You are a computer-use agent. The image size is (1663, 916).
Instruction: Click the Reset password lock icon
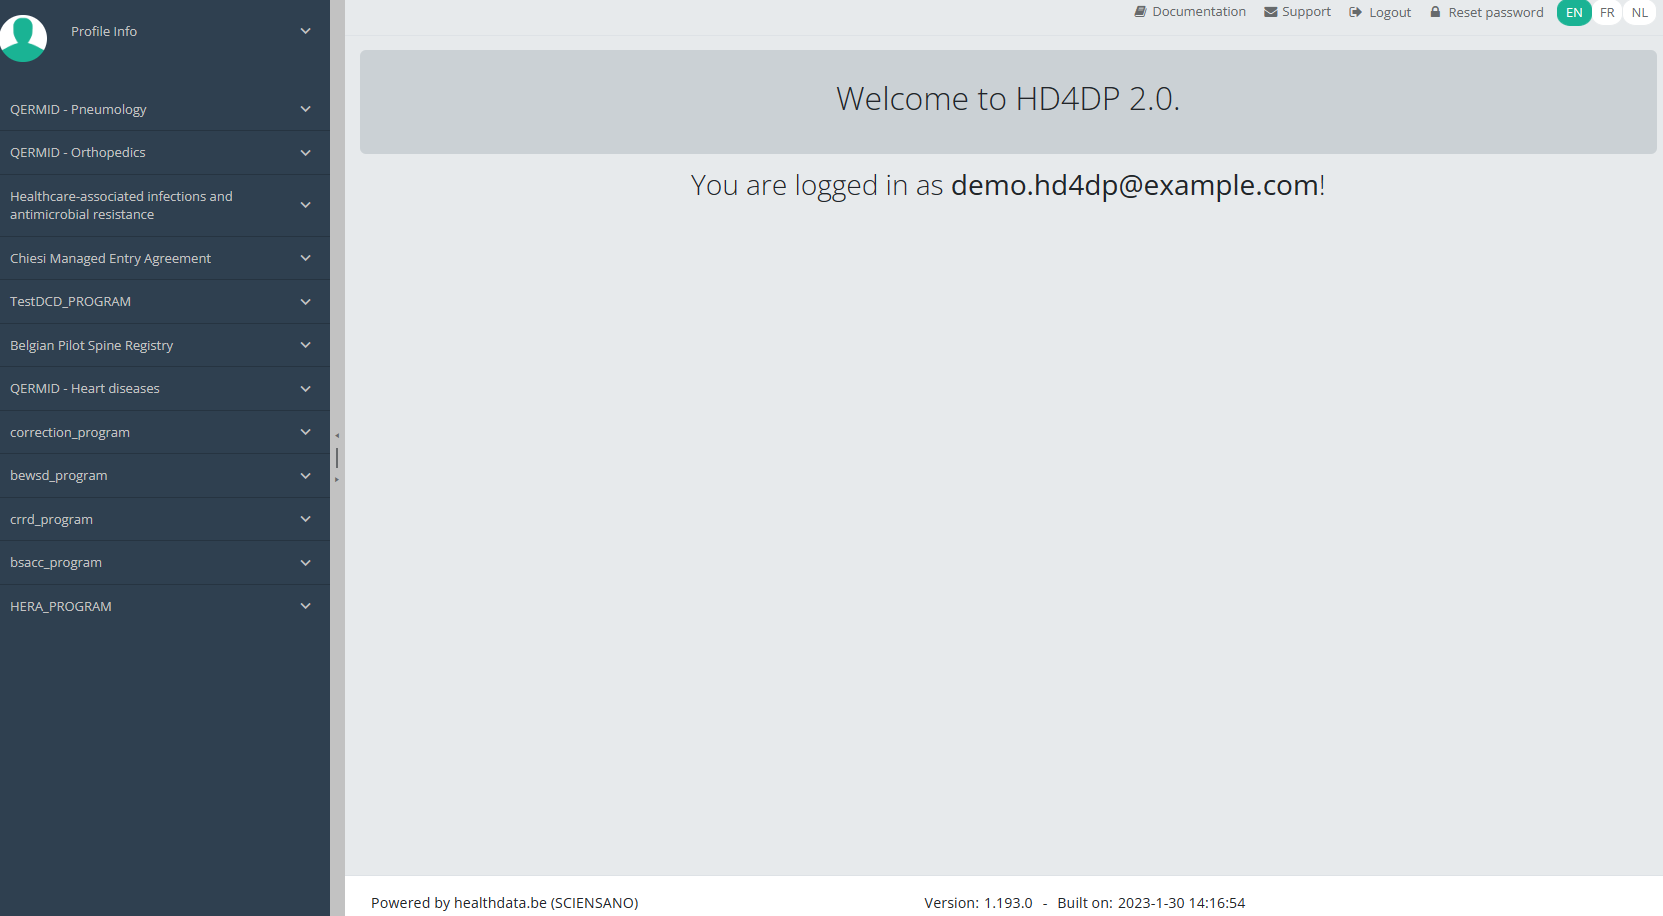pos(1435,12)
